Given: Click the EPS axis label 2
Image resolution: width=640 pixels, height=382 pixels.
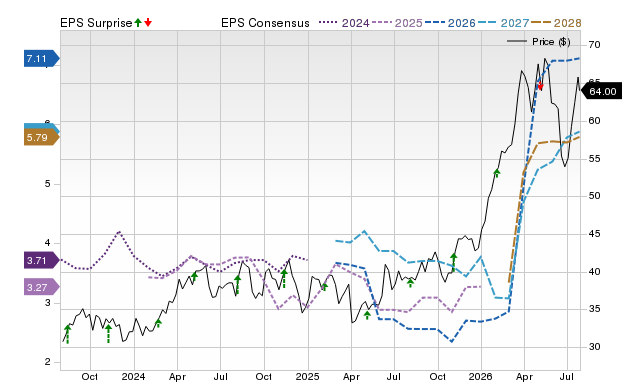Looking at the screenshot, I should tap(48, 362).
